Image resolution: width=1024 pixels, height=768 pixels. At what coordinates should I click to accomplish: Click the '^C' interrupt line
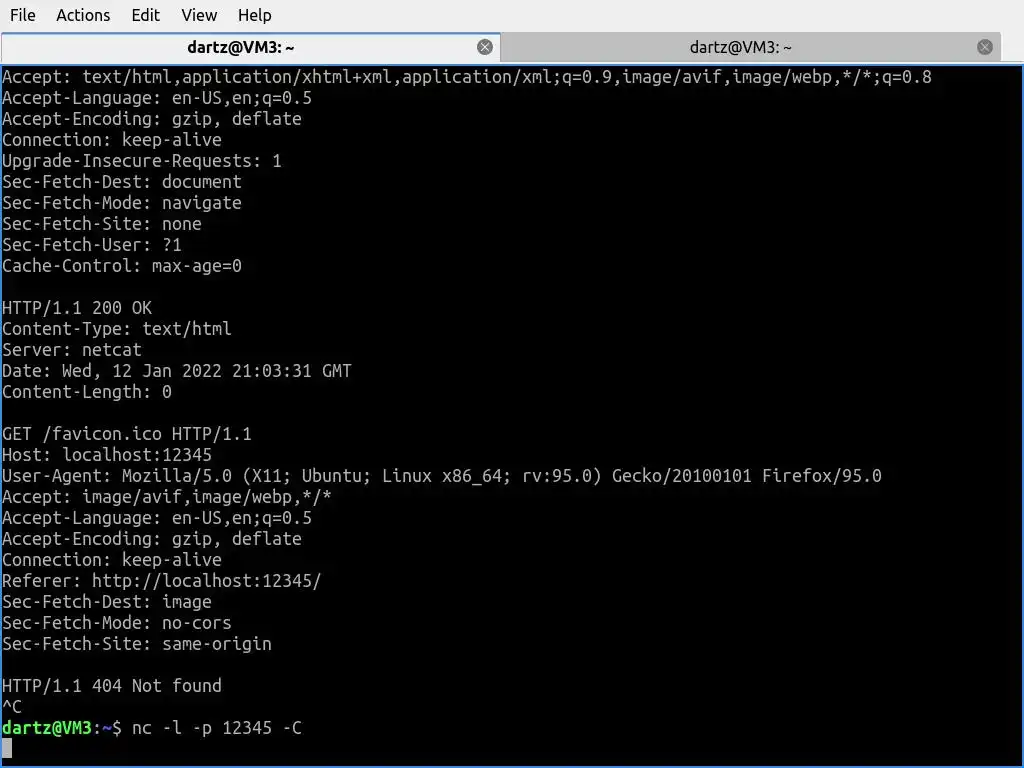click(12, 707)
